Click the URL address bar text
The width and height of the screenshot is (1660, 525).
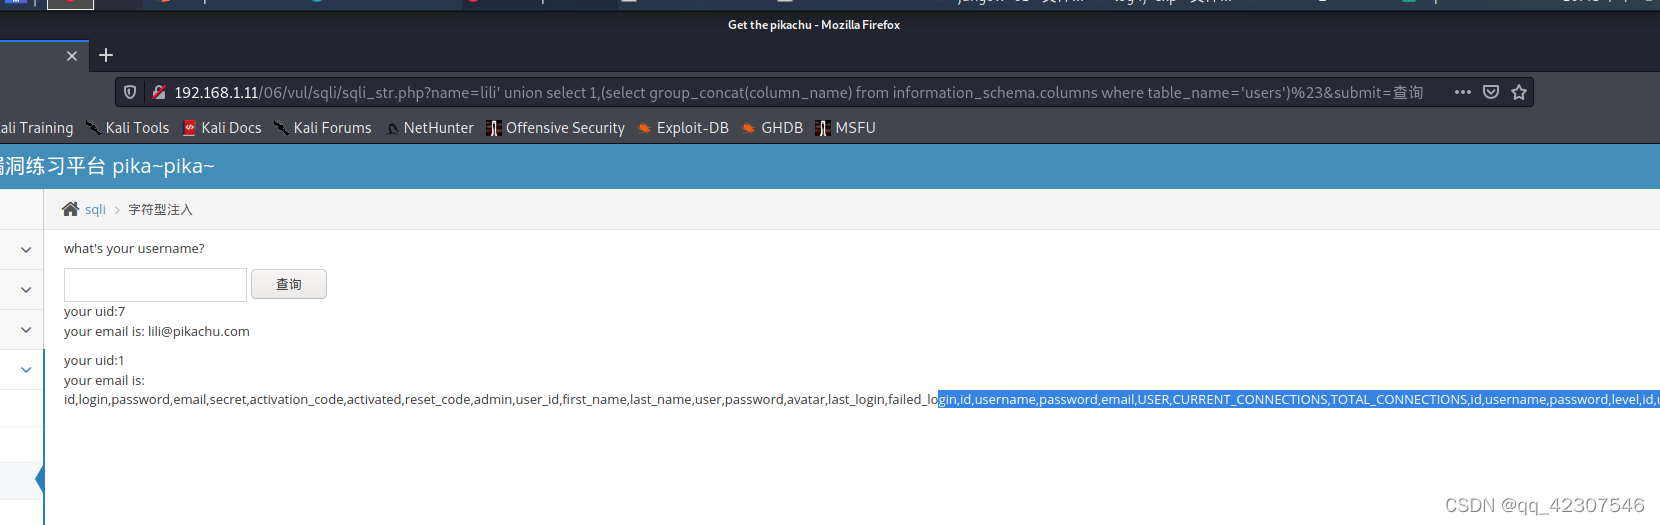pyautogui.click(x=798, y=92)
